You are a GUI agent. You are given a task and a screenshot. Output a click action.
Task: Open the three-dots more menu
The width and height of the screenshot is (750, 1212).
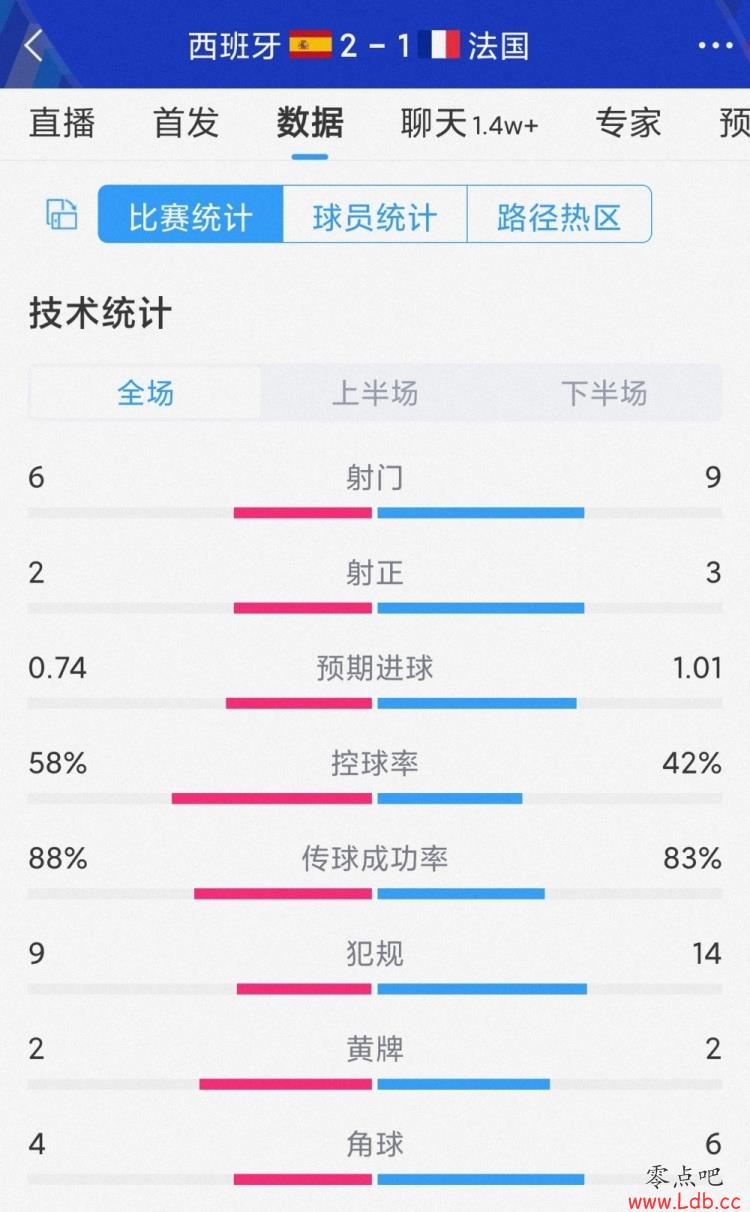715,46
